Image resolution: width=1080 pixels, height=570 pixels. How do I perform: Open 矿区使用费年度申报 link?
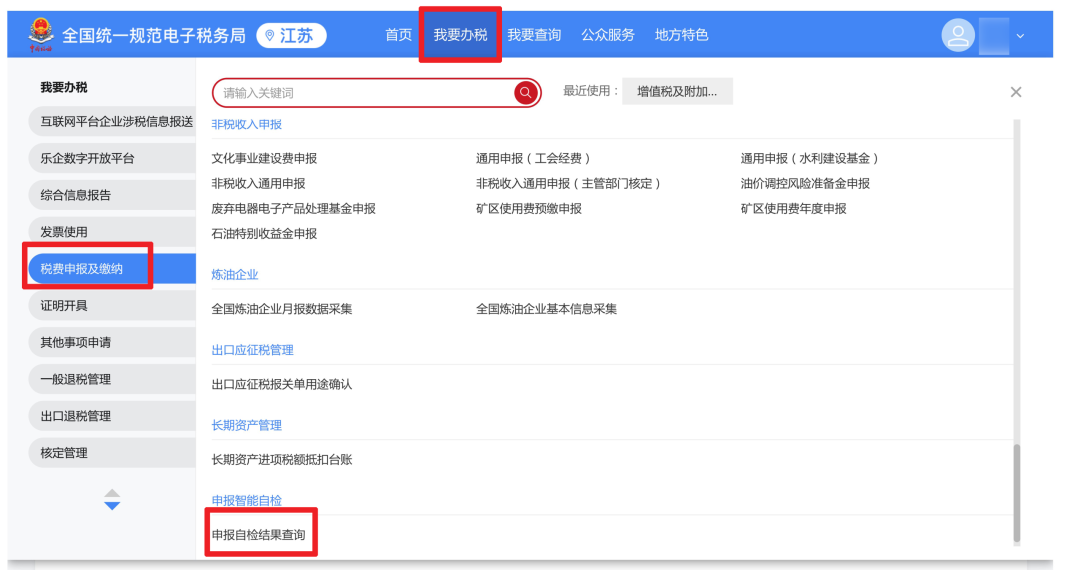coord(793,209)
